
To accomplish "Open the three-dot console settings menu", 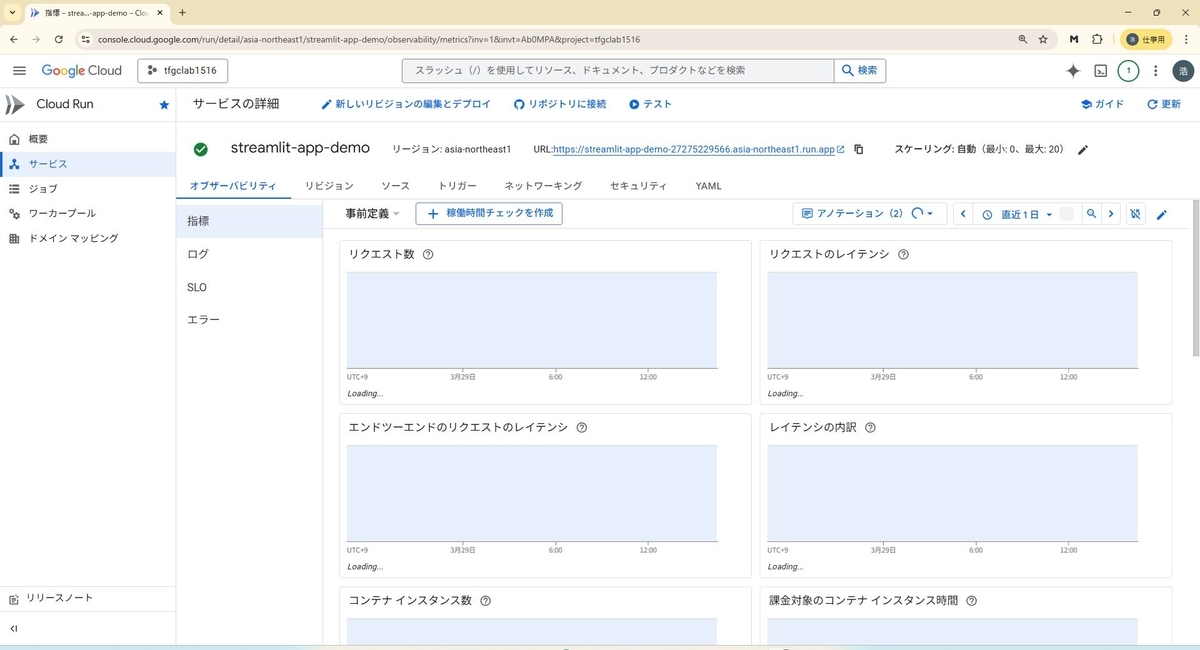I will tap(1156, 71).
